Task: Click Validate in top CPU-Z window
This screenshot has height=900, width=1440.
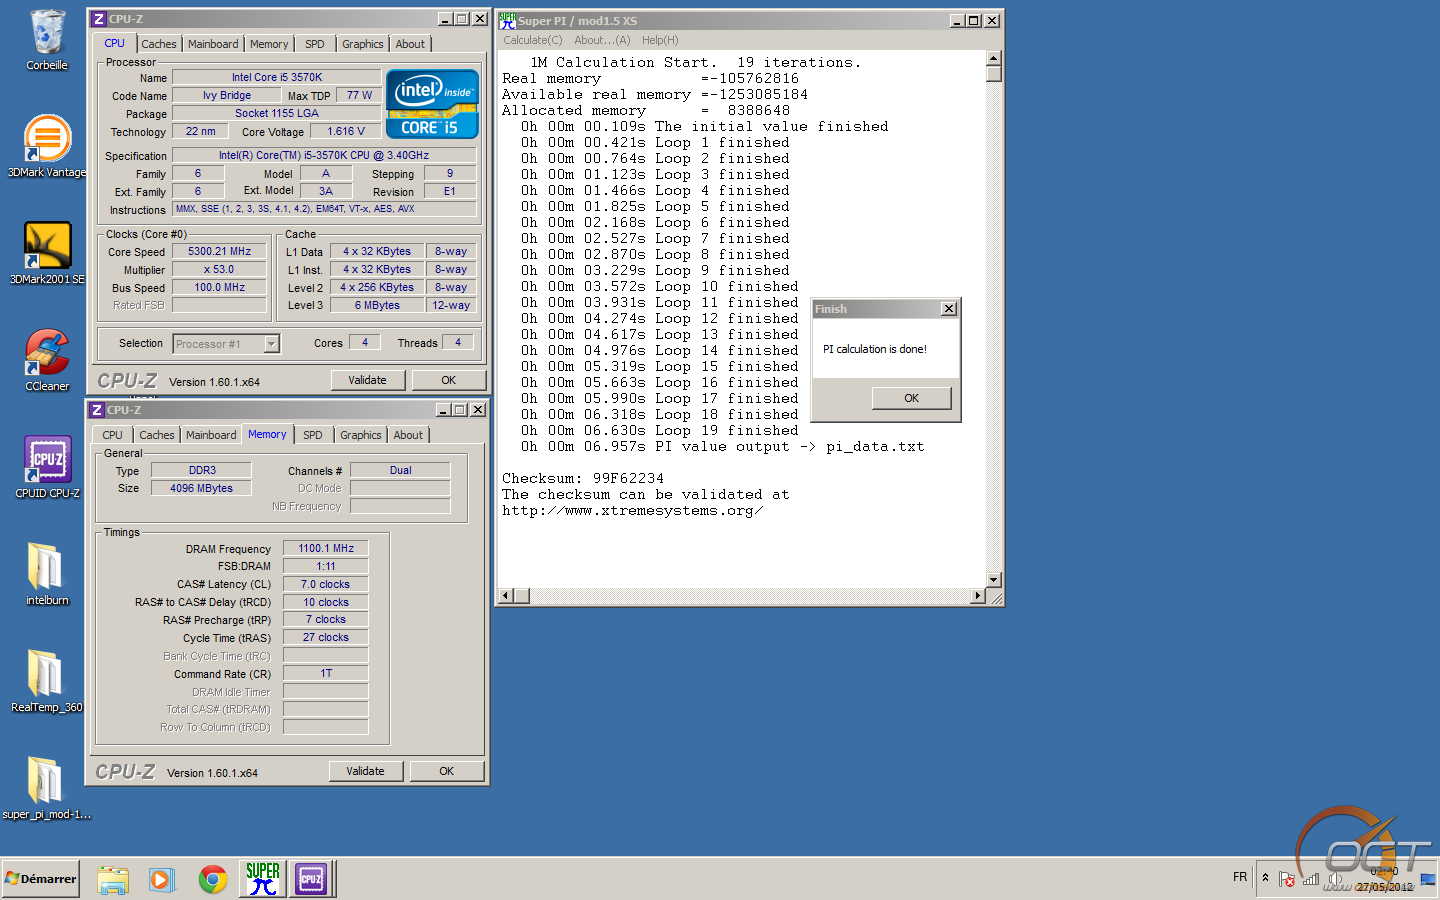Action: (x=367, y=380)
